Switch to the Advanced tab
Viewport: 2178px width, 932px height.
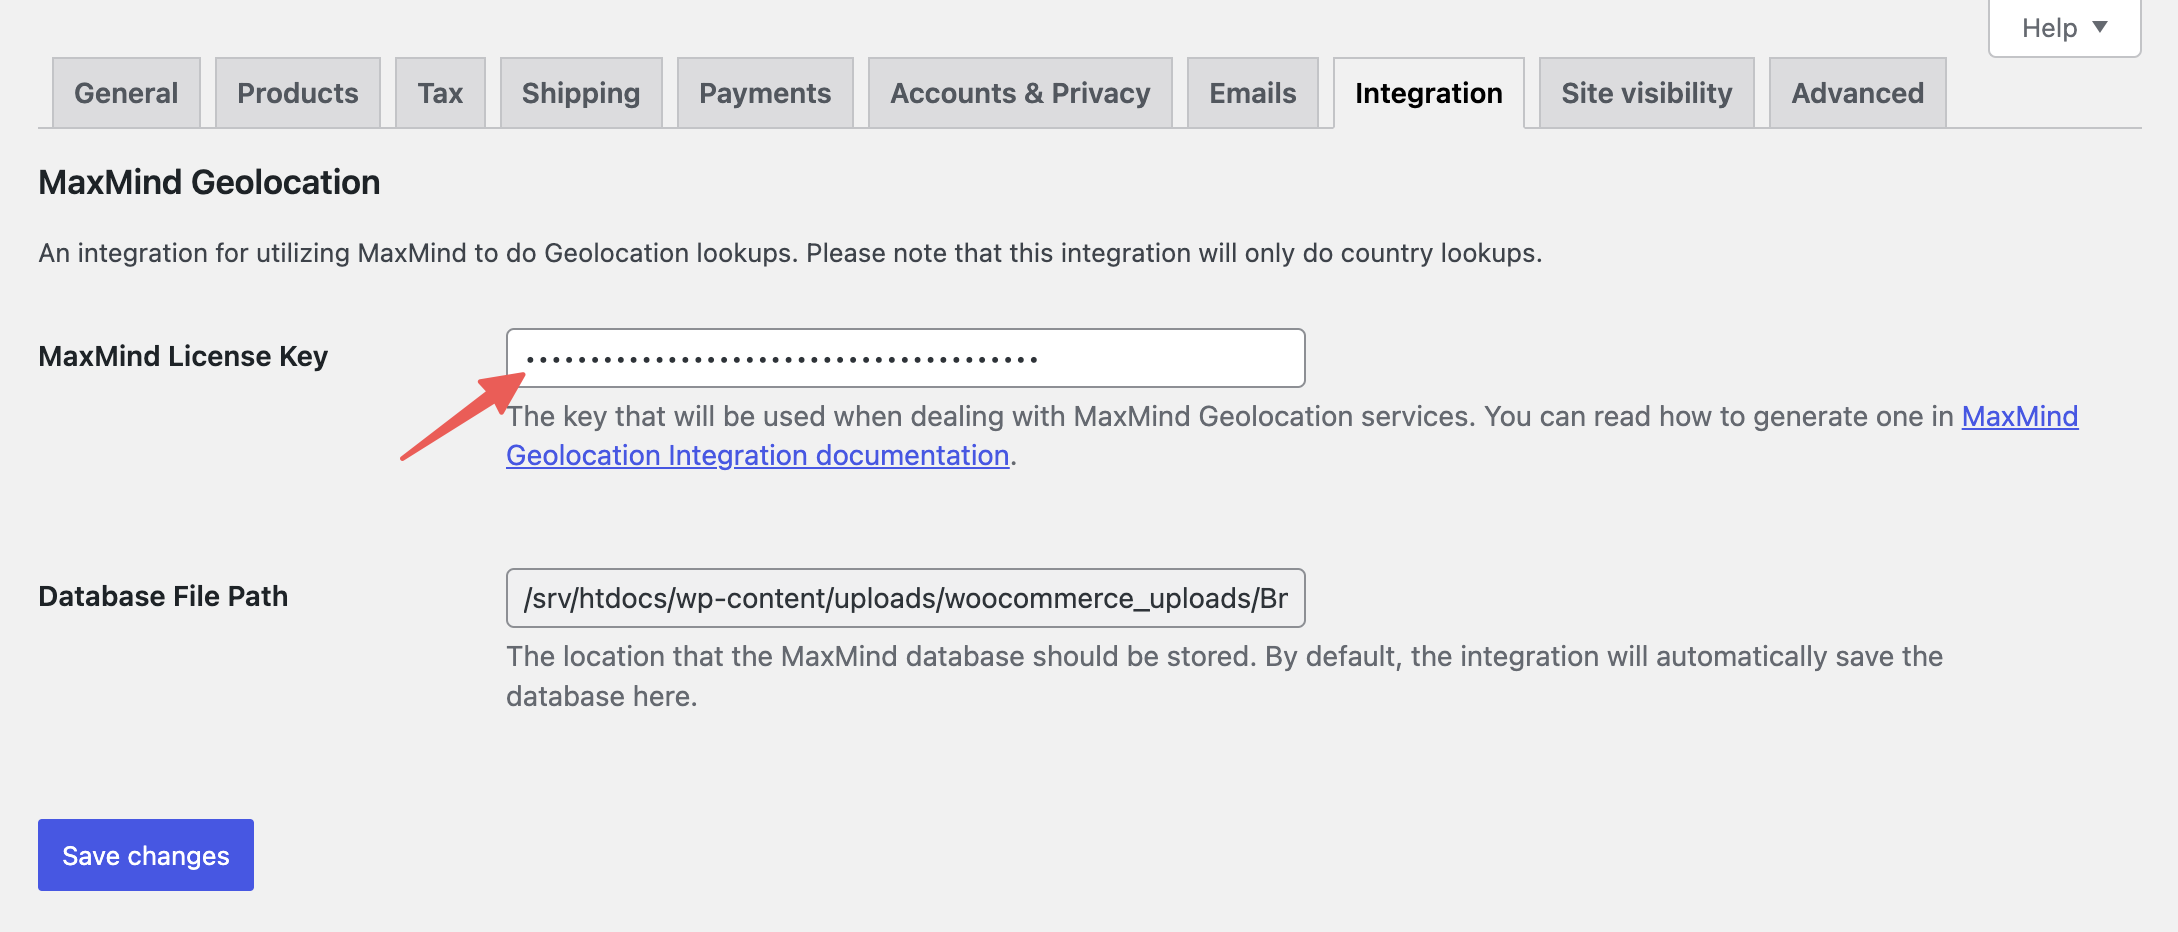(1857, 92)
